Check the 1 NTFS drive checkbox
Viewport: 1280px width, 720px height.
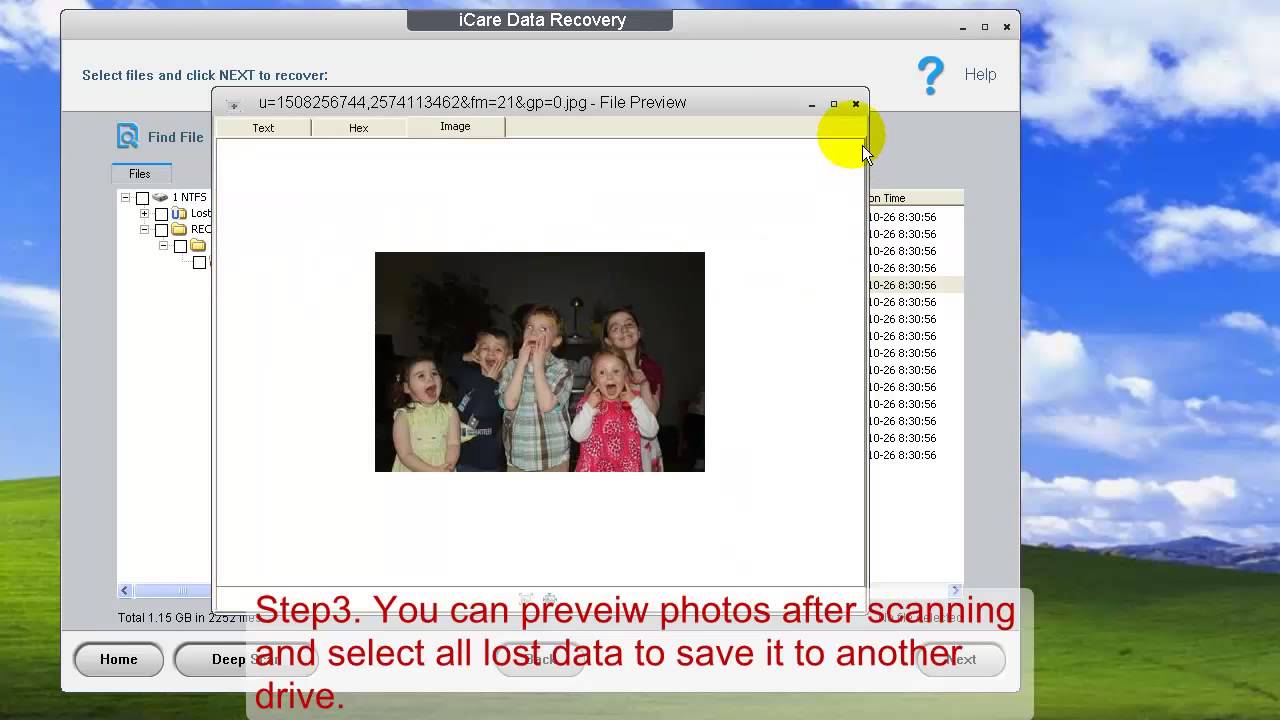pos(142,199)
